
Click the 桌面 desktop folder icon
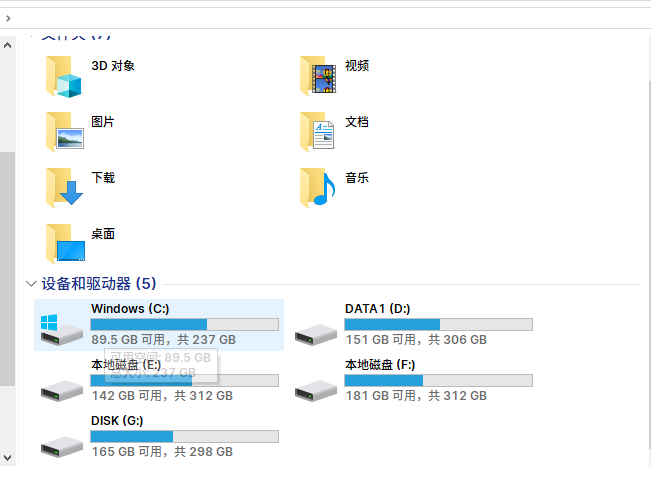65,244
